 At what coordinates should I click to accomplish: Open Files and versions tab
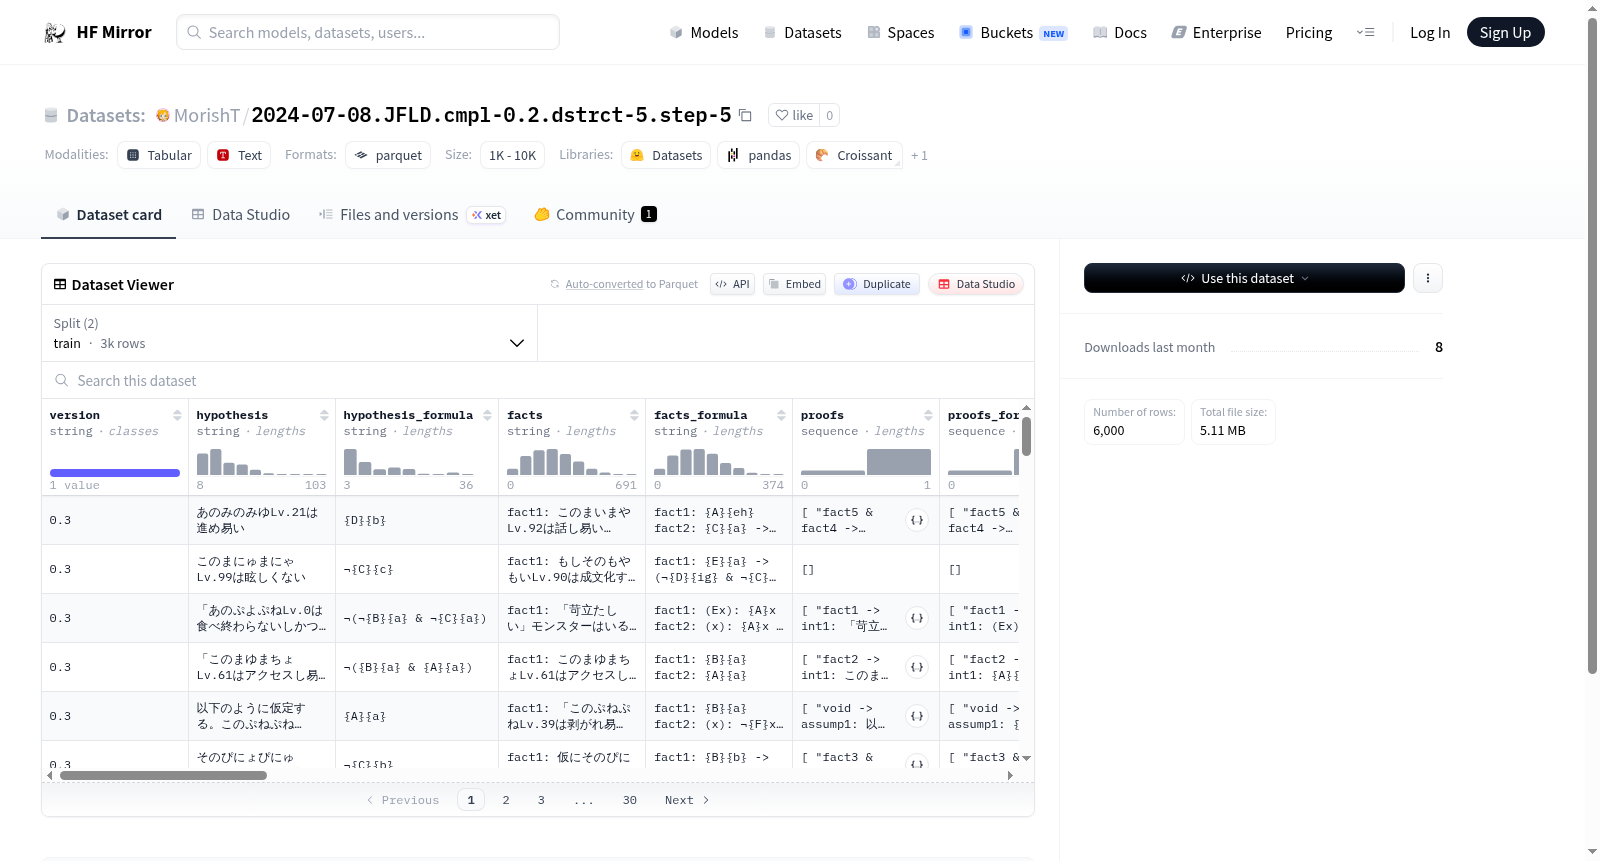(412, 214)
